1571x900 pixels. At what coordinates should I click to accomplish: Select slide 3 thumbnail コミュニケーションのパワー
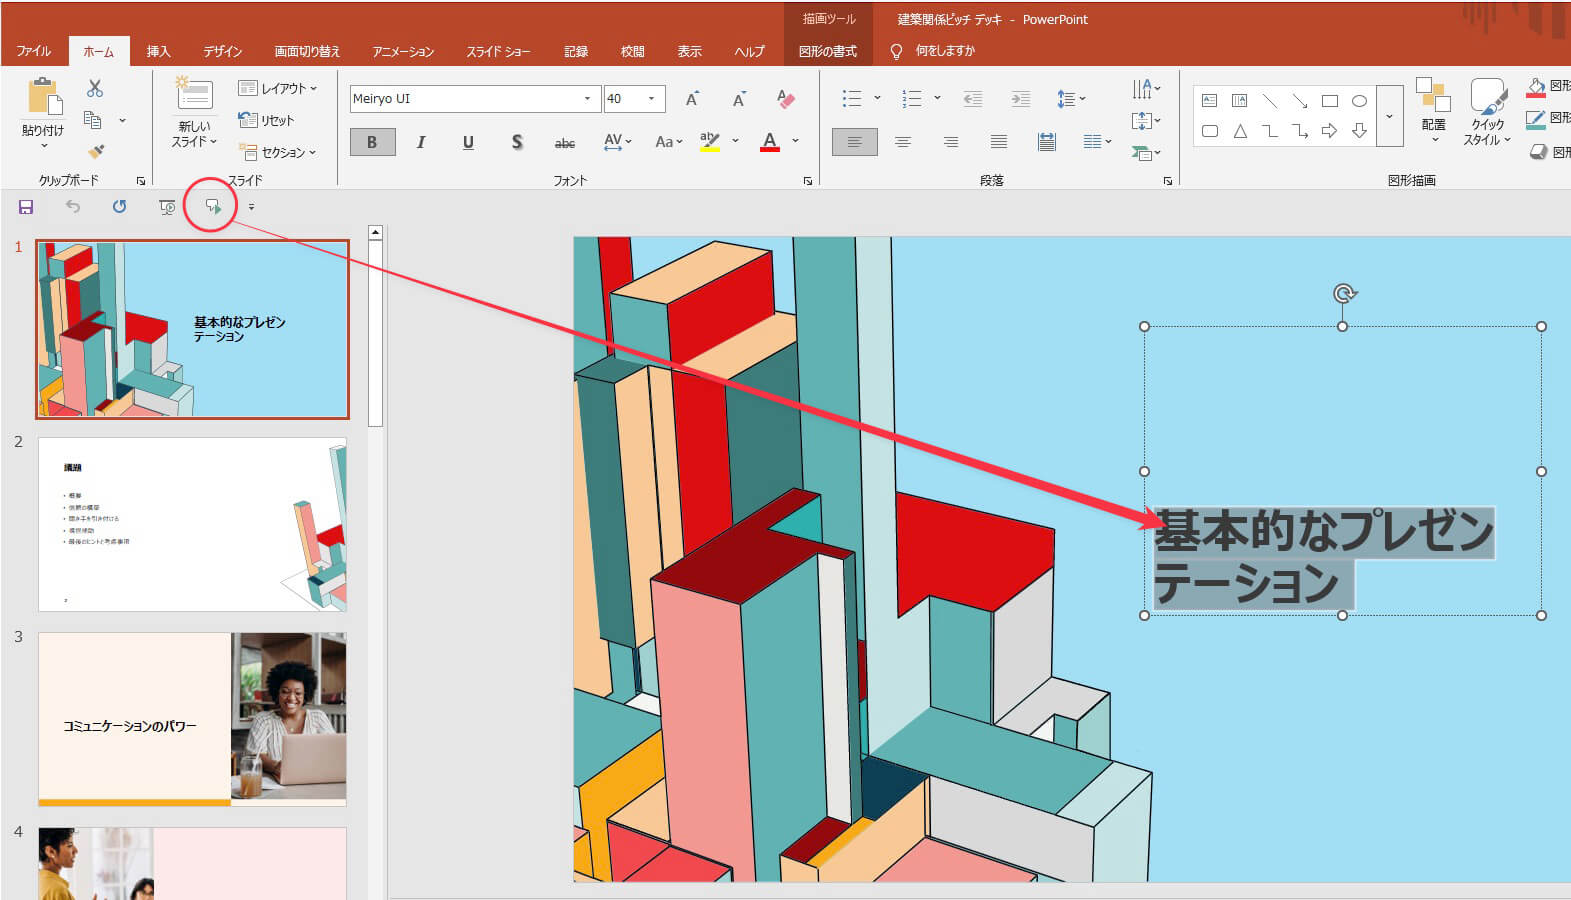click(x=192, y=719)
